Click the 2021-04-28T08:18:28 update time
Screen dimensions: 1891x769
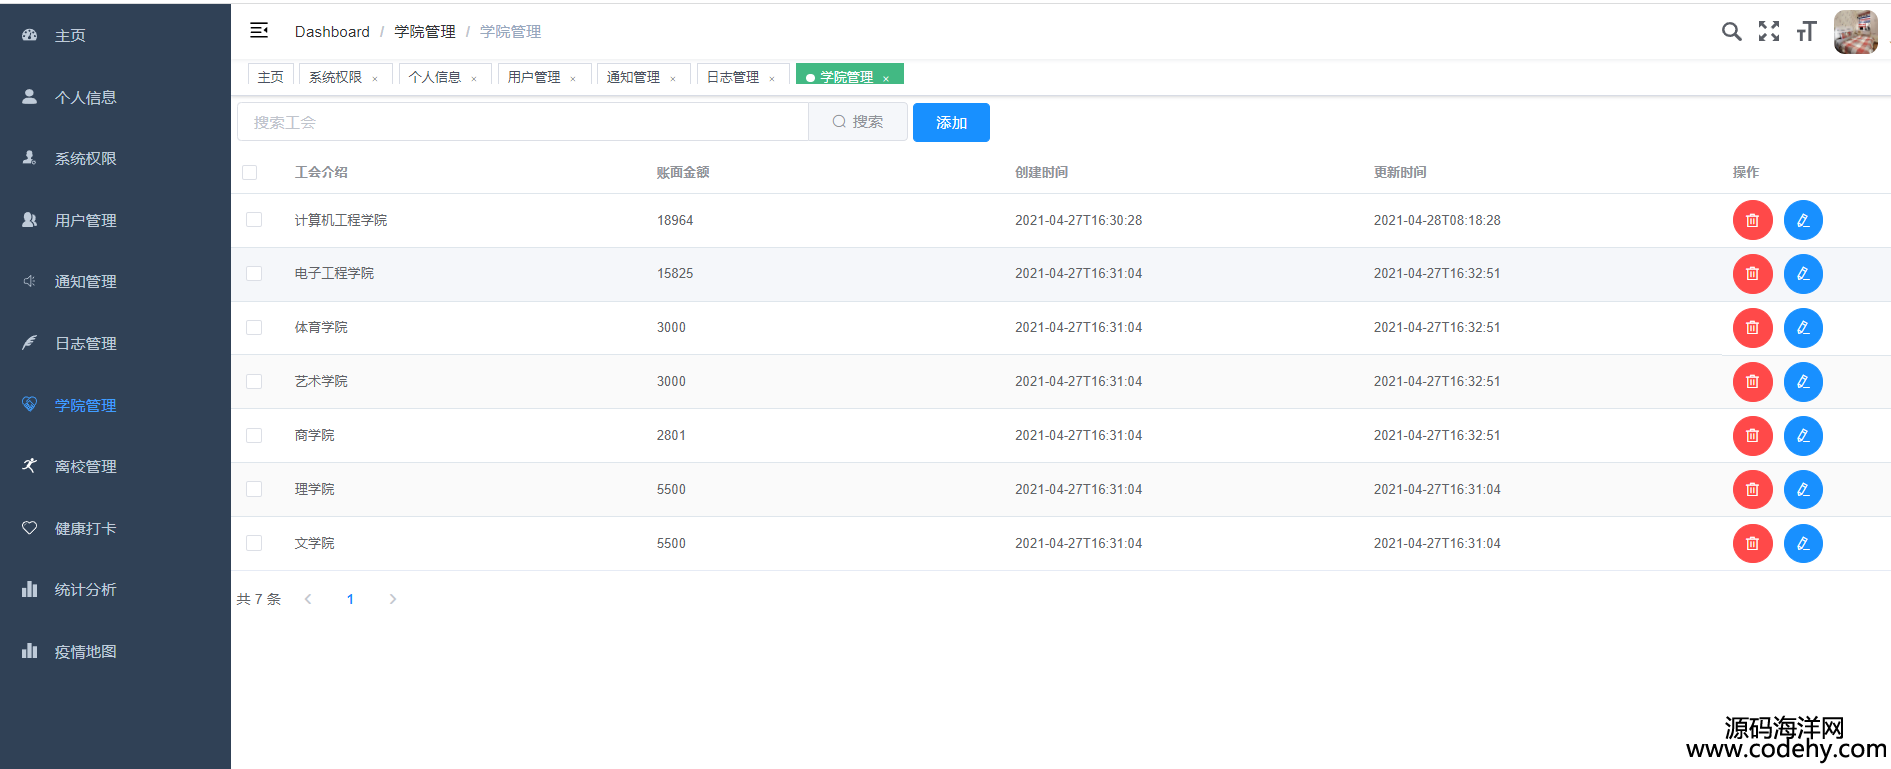tap(1437, 220)
